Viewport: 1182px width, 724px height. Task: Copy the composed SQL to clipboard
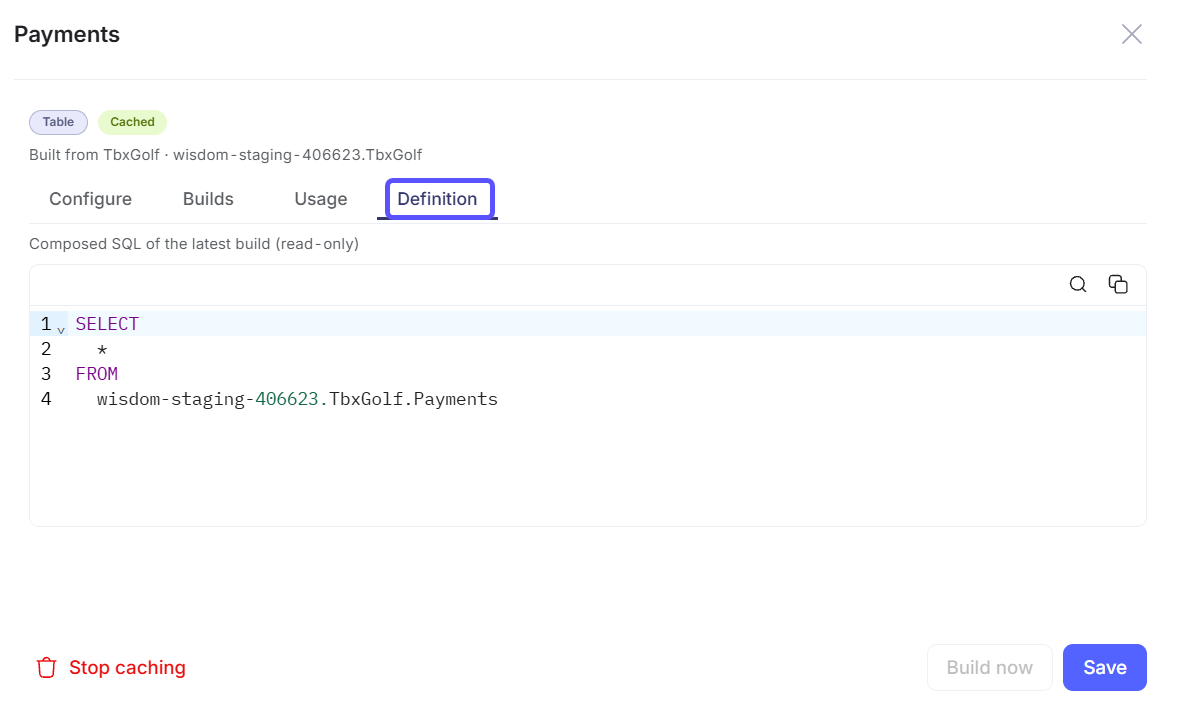[1118, 284]
